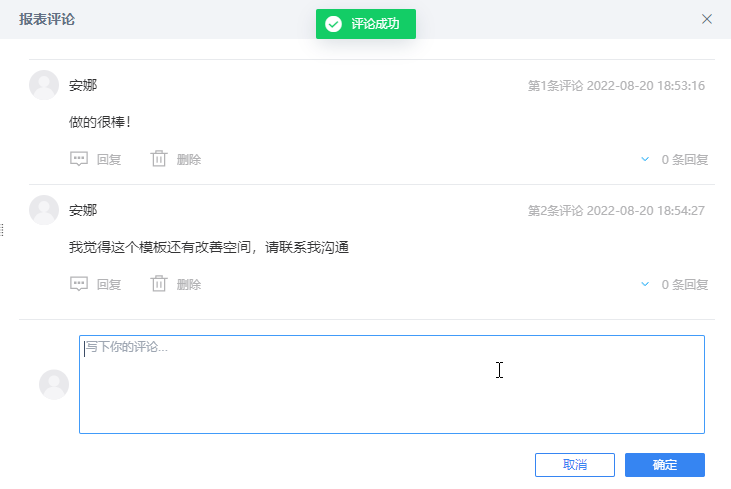
Task: Show "0 条回复" for first comment
Action: tap(685, 159)
